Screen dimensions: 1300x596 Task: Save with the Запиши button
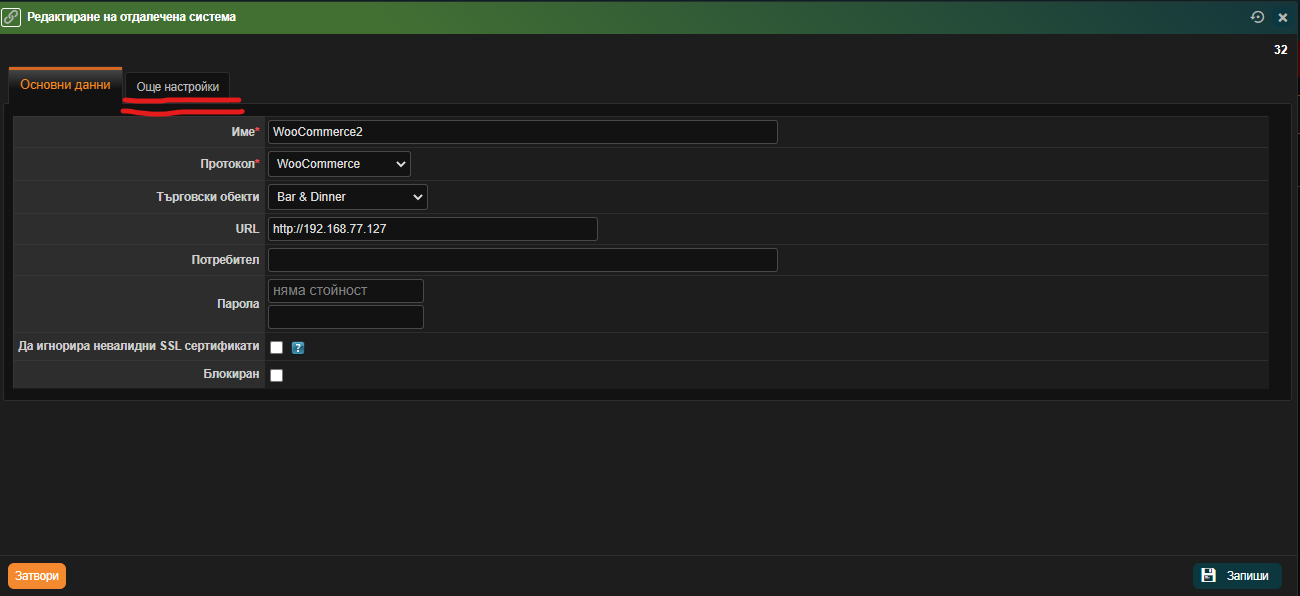pos(1237,575)
